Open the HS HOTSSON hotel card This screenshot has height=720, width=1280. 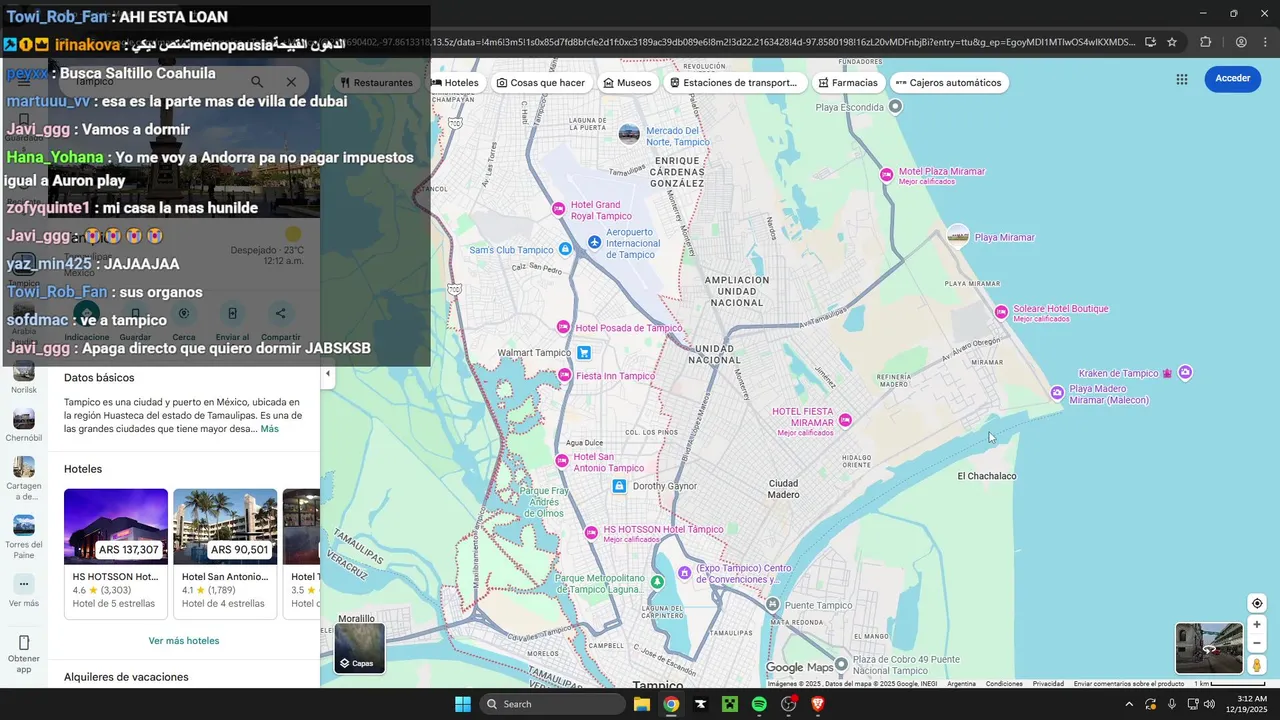116,553
